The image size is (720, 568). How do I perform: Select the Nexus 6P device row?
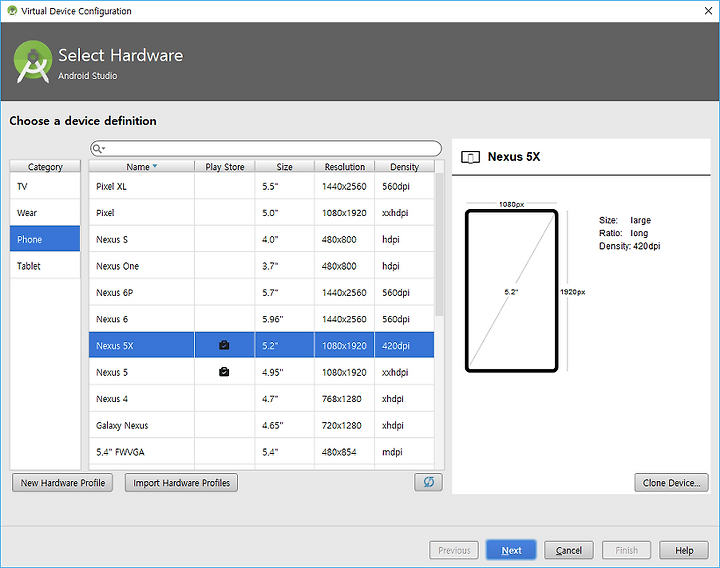pos(261,292)
